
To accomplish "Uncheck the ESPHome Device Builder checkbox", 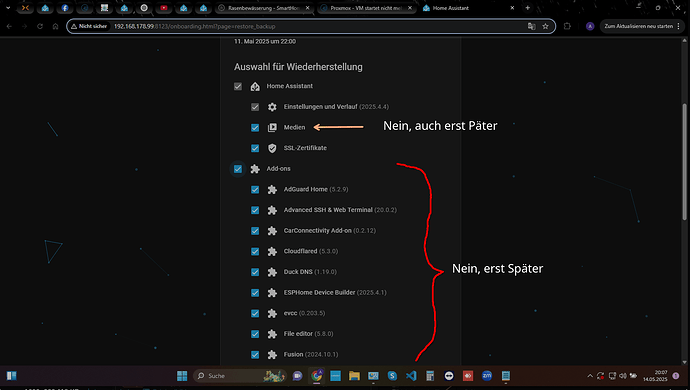I will 255,293.
